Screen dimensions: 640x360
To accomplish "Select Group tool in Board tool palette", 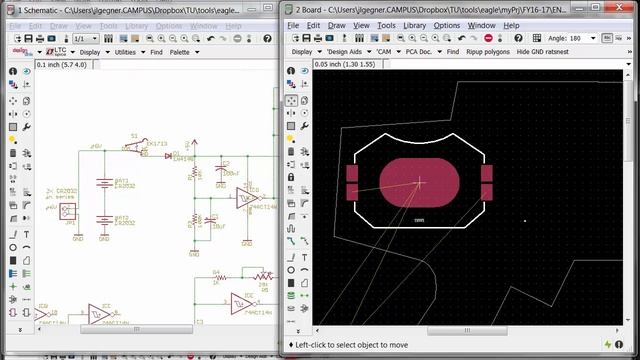I will tap(291, 126).
